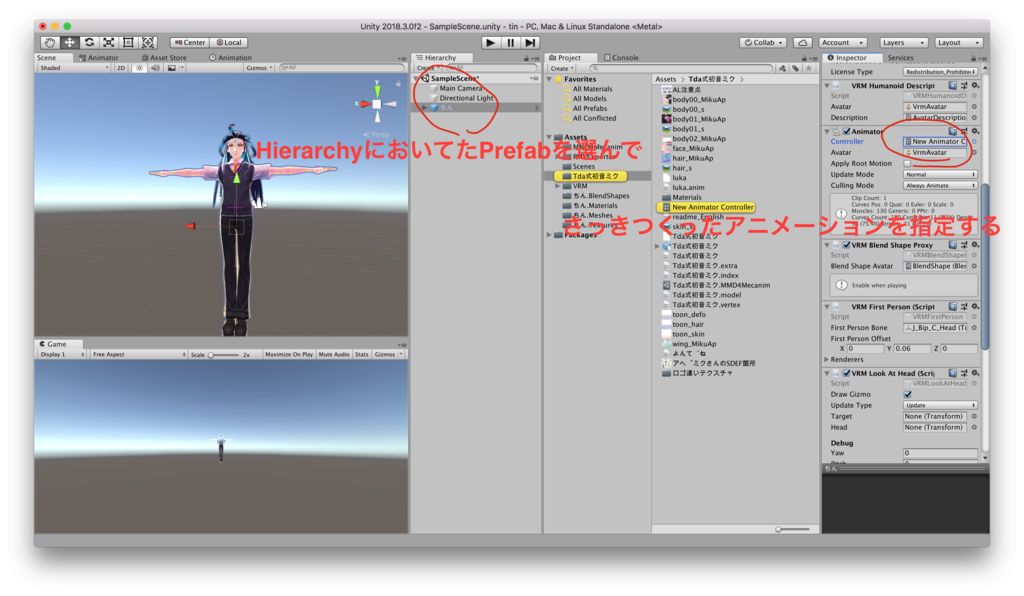Collapse SampleScene in Hierarchy

click(417, 78)
